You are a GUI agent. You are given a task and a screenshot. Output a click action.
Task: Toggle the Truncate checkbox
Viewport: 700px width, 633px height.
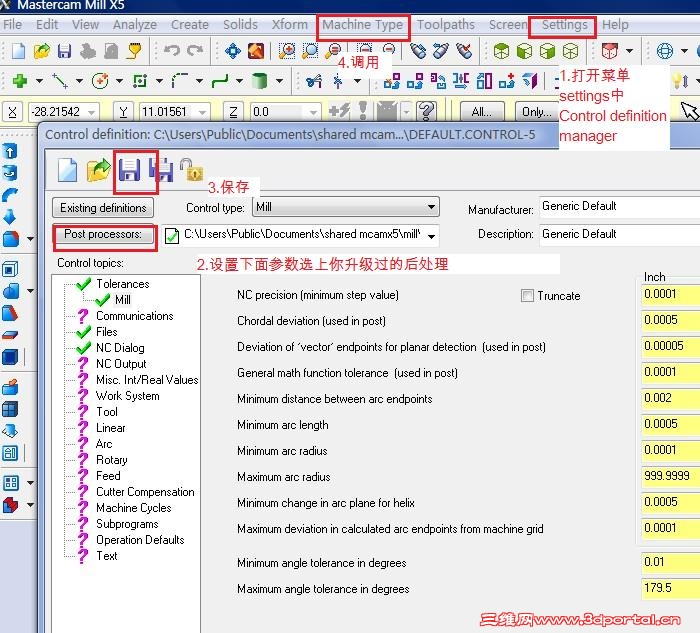[527, 296]
